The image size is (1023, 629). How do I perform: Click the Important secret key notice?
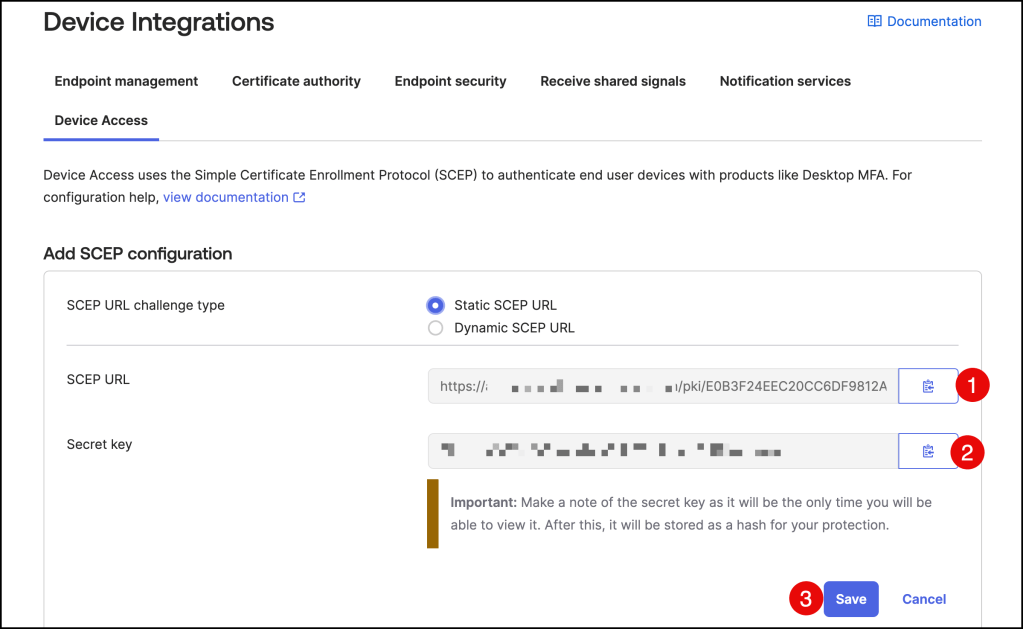[690, 513]
